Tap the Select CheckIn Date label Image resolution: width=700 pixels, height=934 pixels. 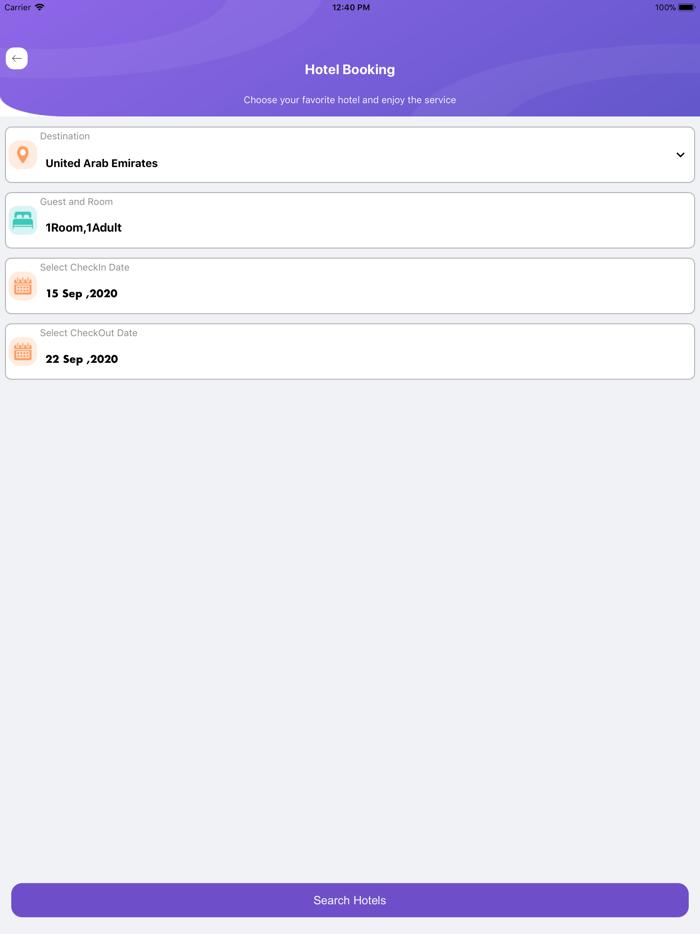(85, 268)
